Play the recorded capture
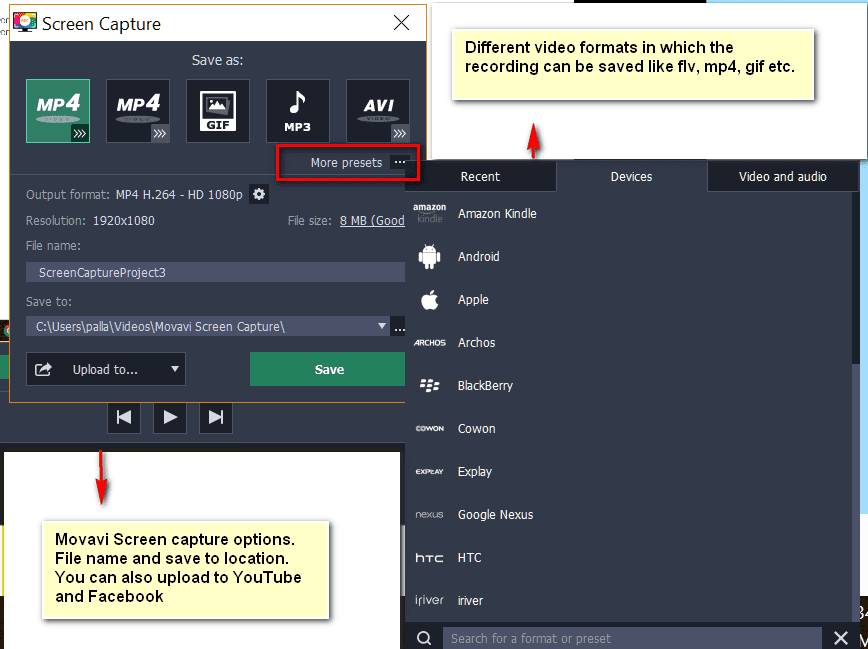 [170, 417]
